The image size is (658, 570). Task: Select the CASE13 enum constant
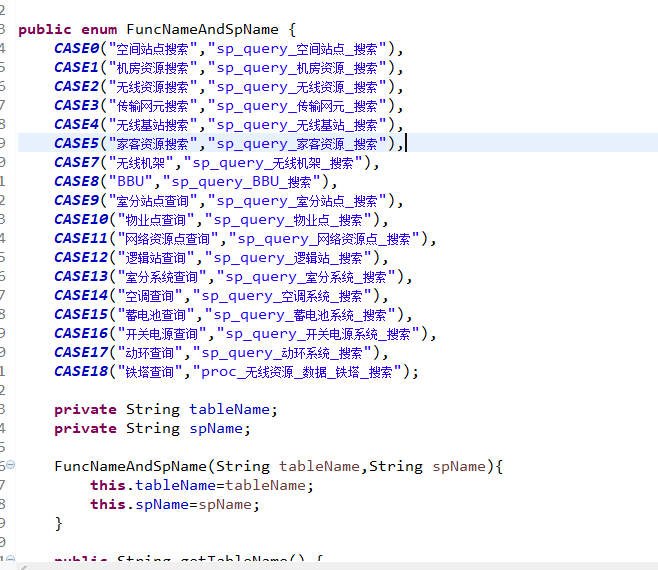(81, 276)
